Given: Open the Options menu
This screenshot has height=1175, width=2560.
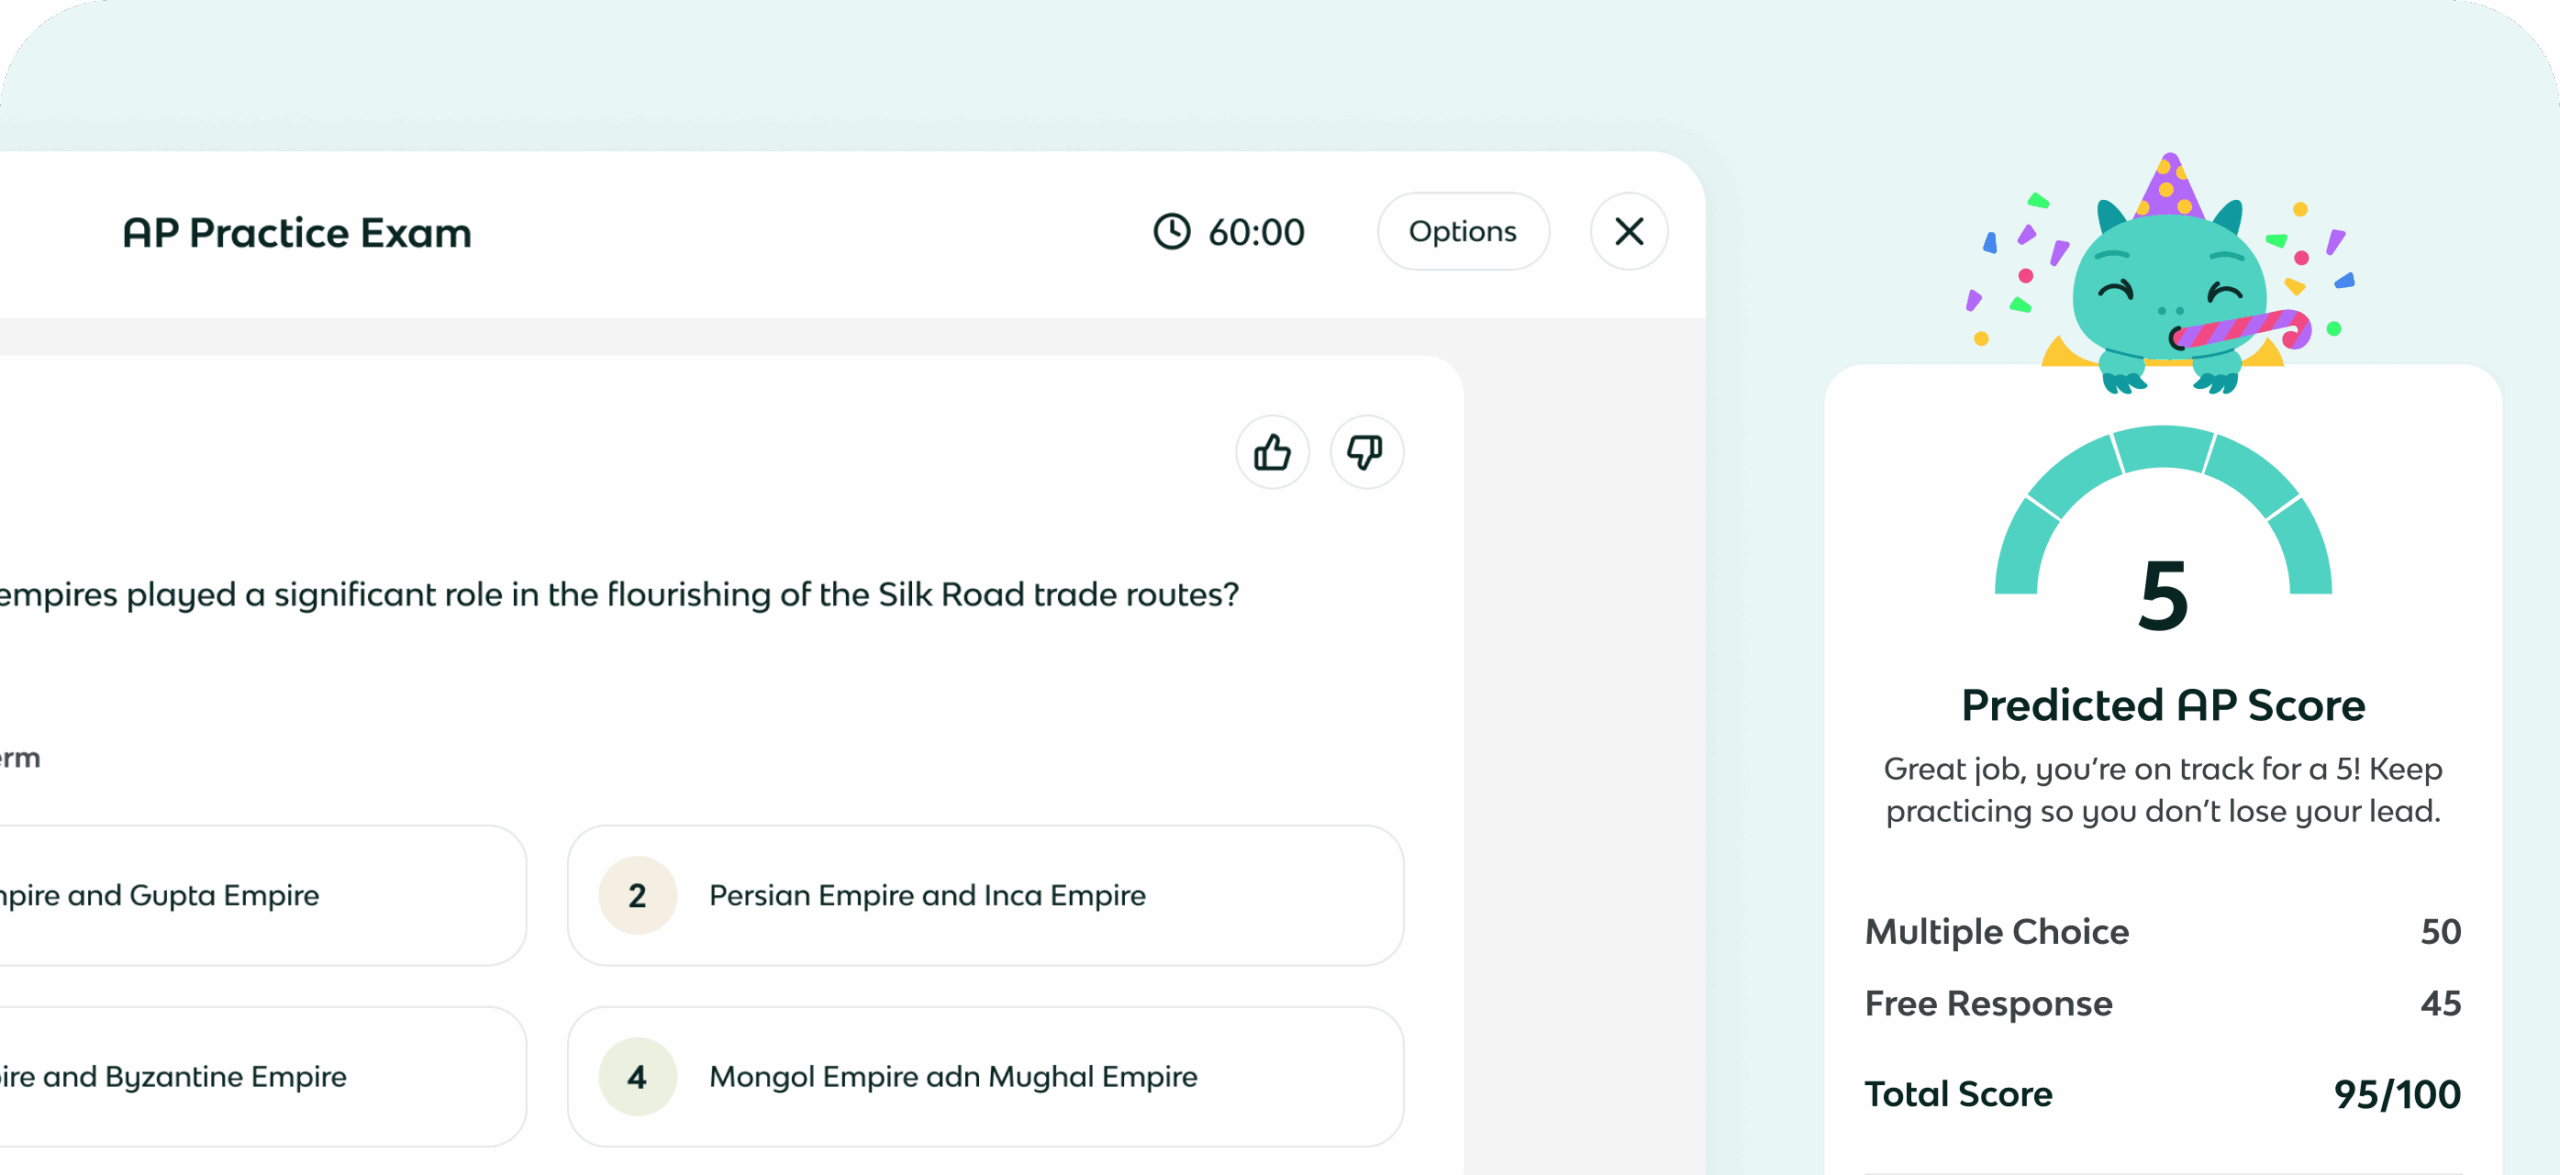Looking at the screenshot, I should pos(1463,232).
